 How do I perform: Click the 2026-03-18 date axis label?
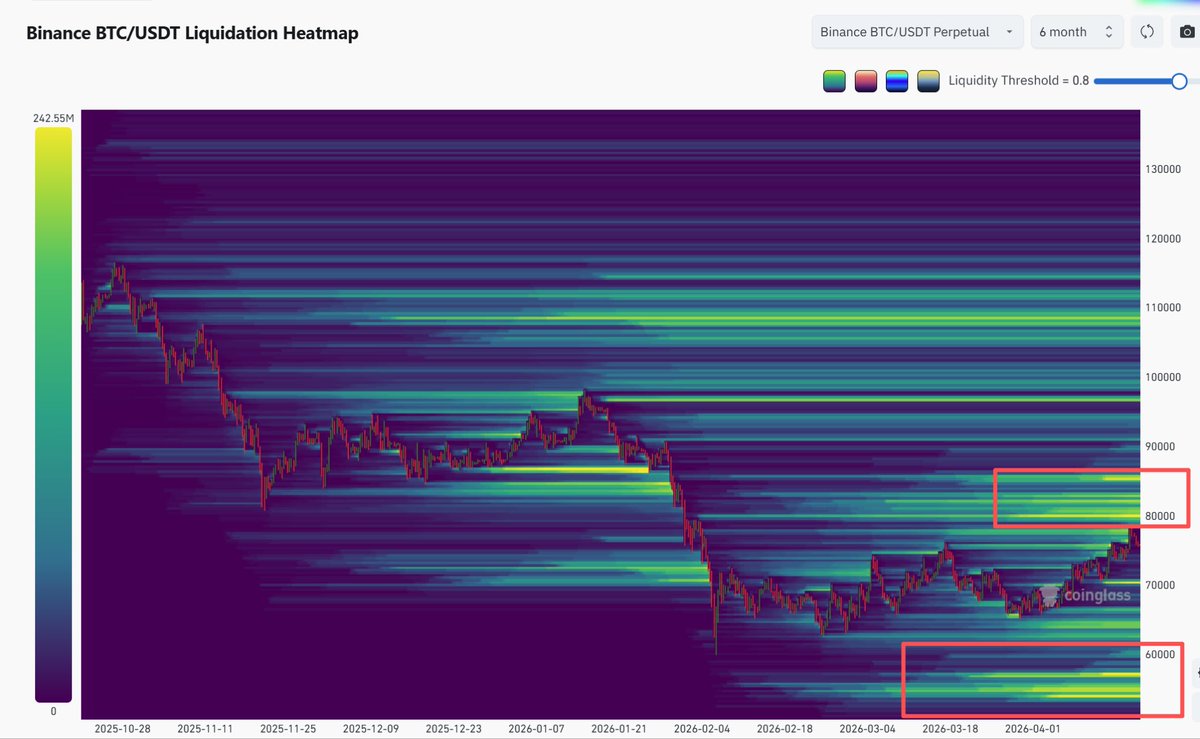point(951,729)
